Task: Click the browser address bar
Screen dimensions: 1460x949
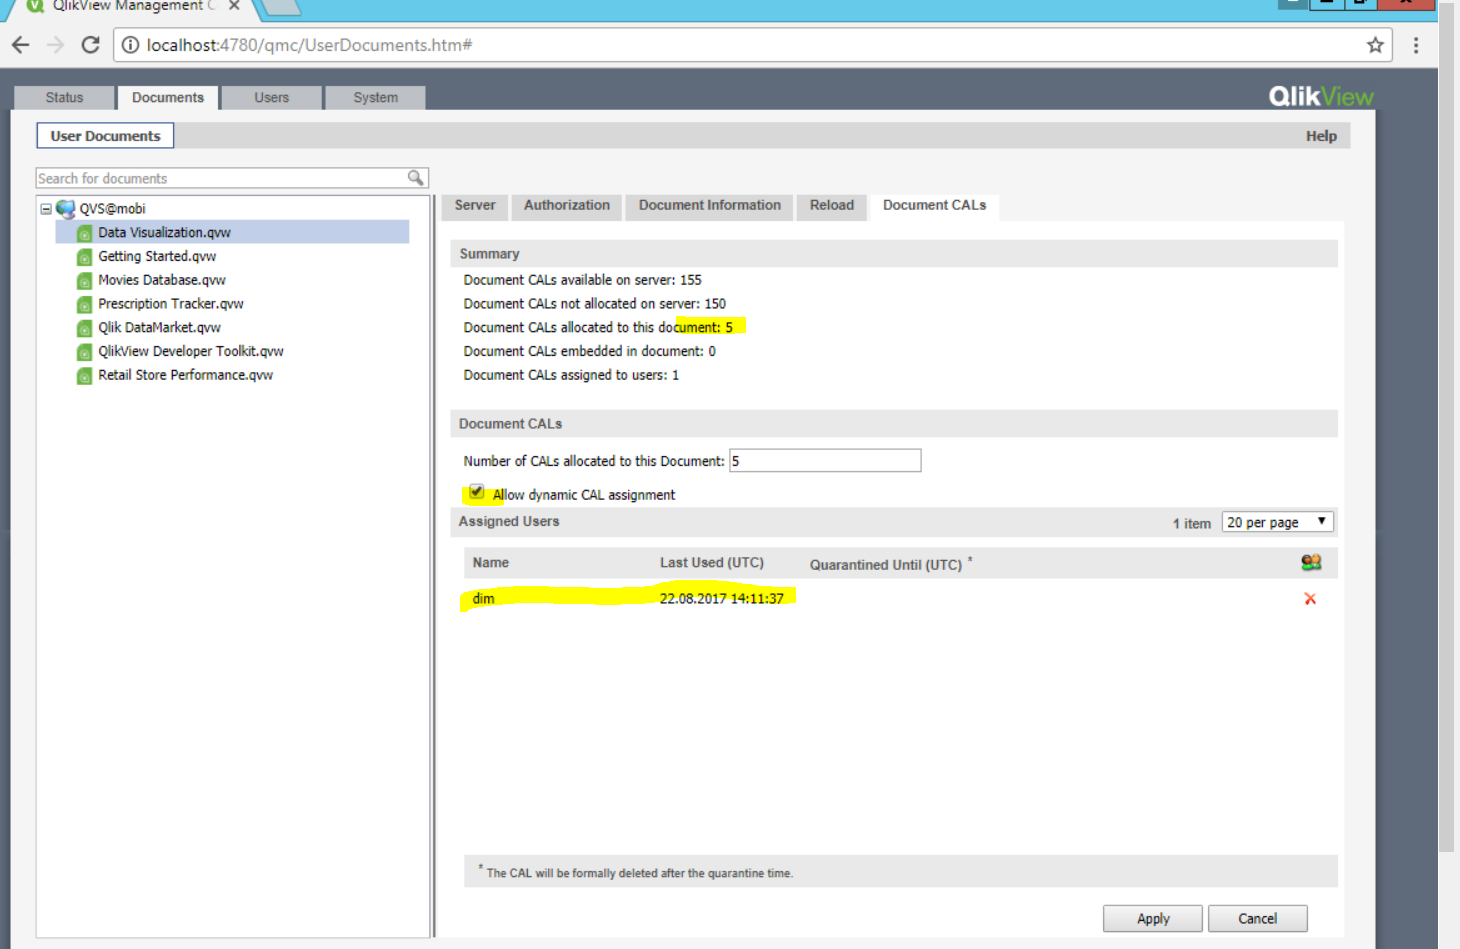Action: [750, 45]
